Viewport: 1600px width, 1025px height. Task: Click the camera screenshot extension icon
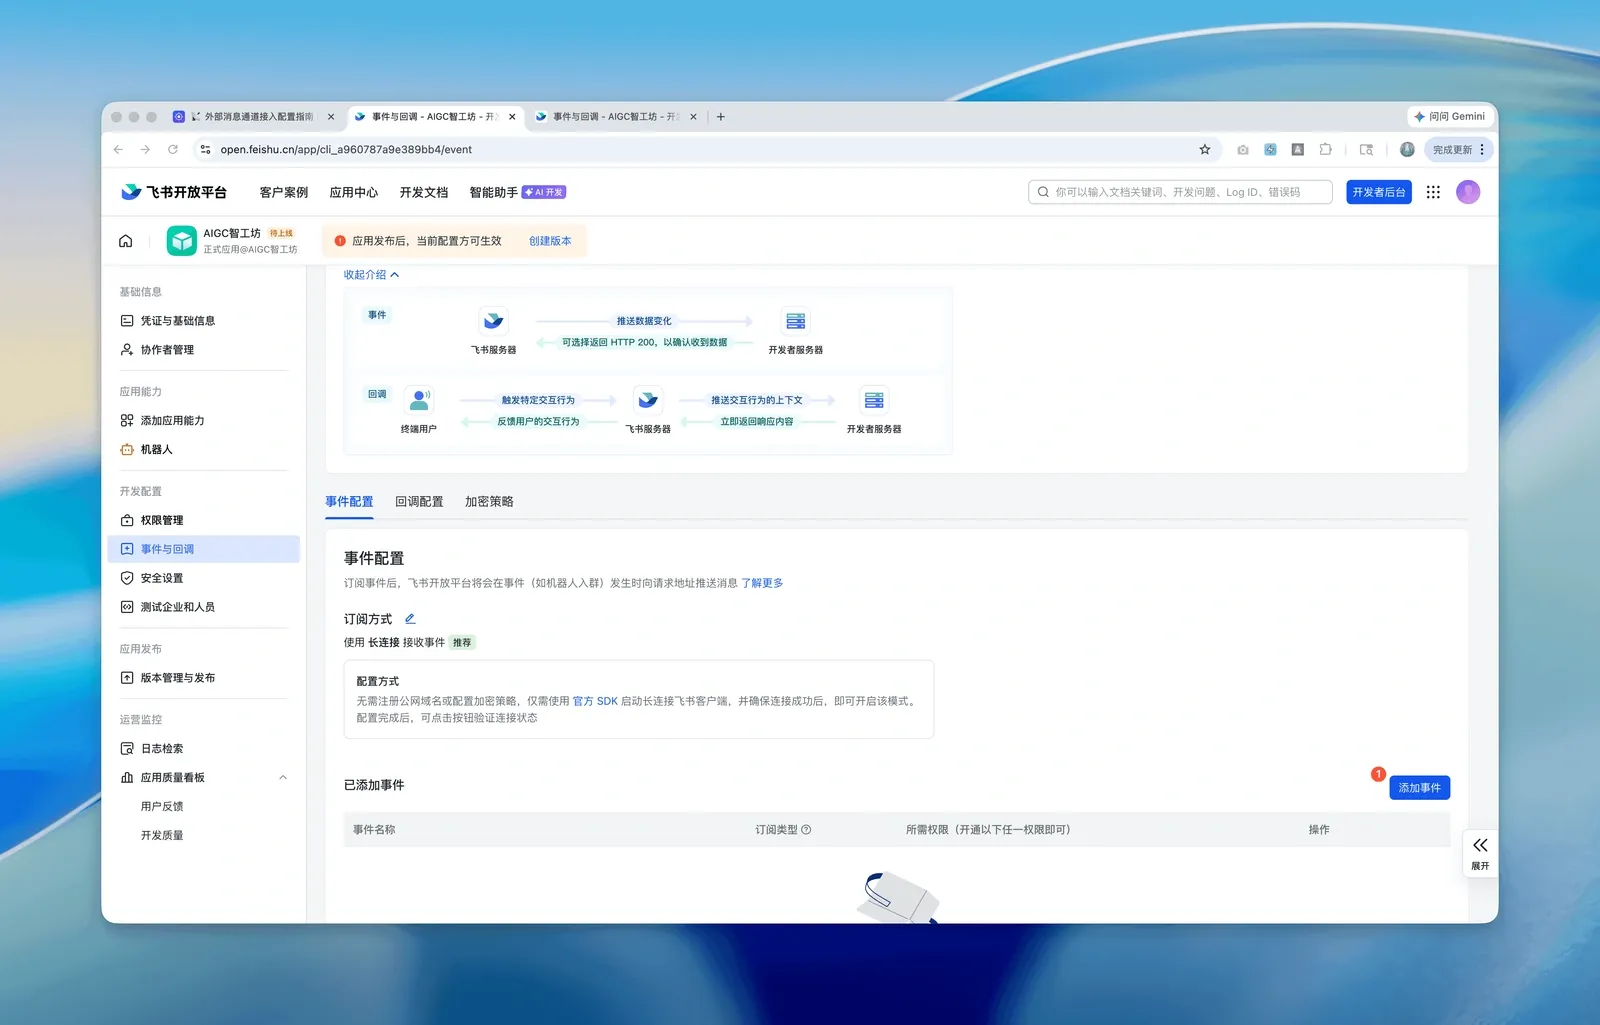pyautogui.click(x=1242, y=150)
